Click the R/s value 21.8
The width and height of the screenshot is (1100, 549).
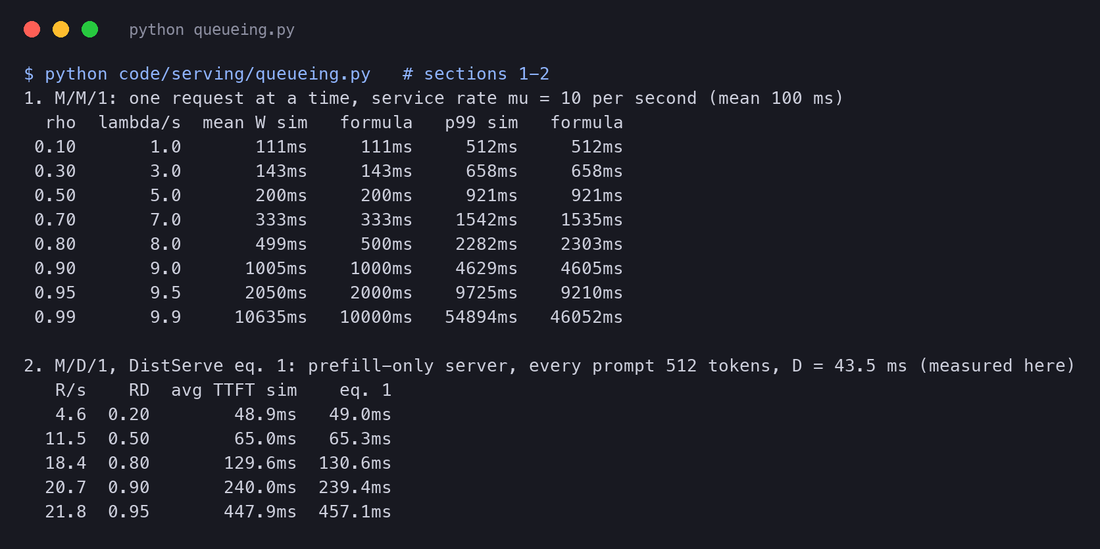point(66,512)
